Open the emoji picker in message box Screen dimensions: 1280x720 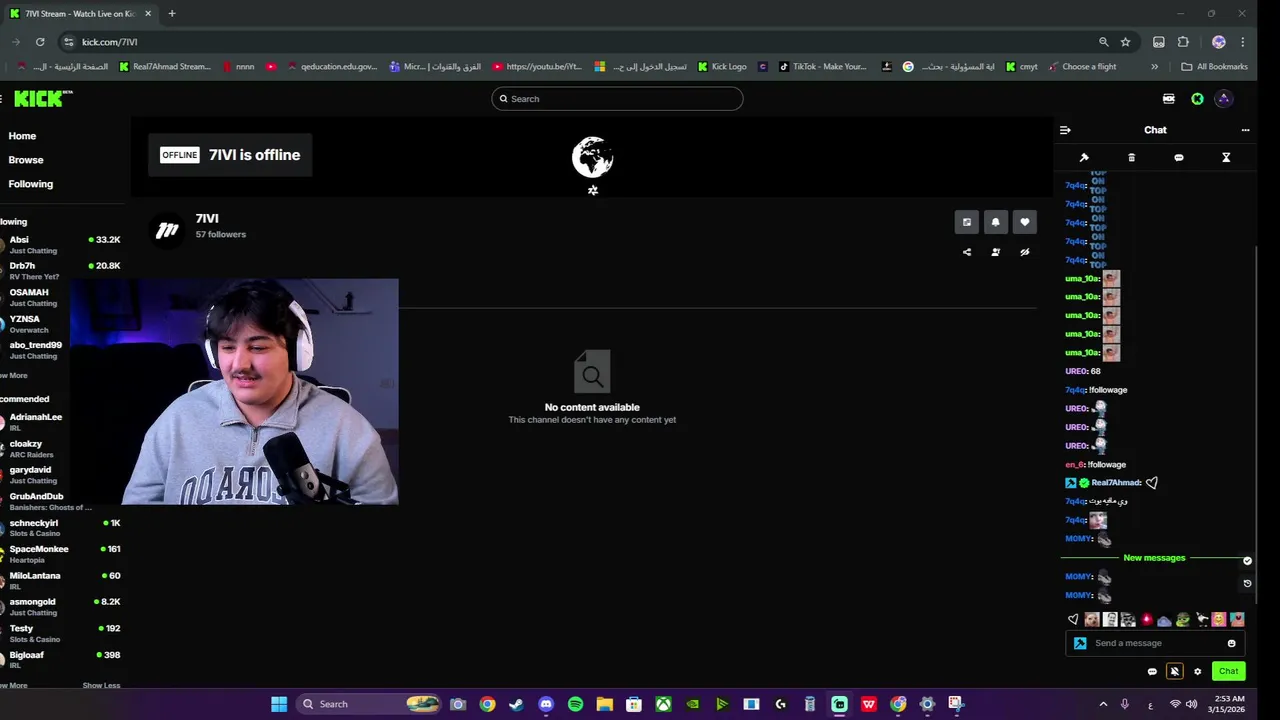(x=1231, y=643)
